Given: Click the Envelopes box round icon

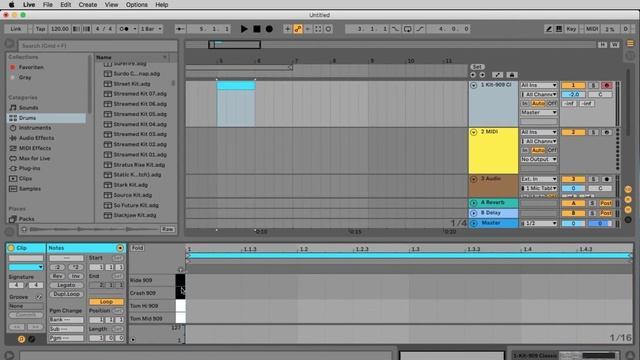Looking at the screenshot, I should pos(31,339).
